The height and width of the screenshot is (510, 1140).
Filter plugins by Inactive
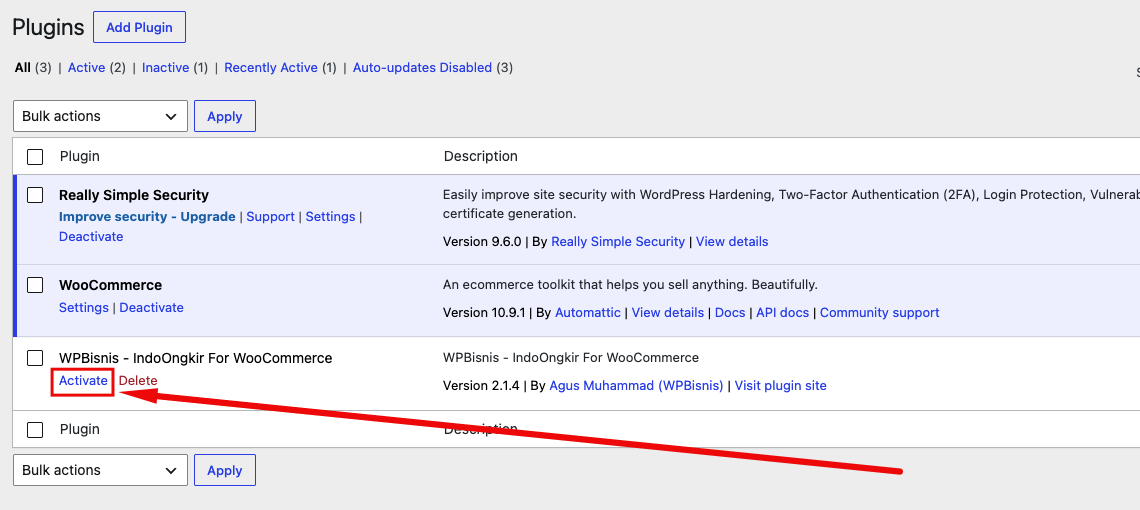click(166, 68)
